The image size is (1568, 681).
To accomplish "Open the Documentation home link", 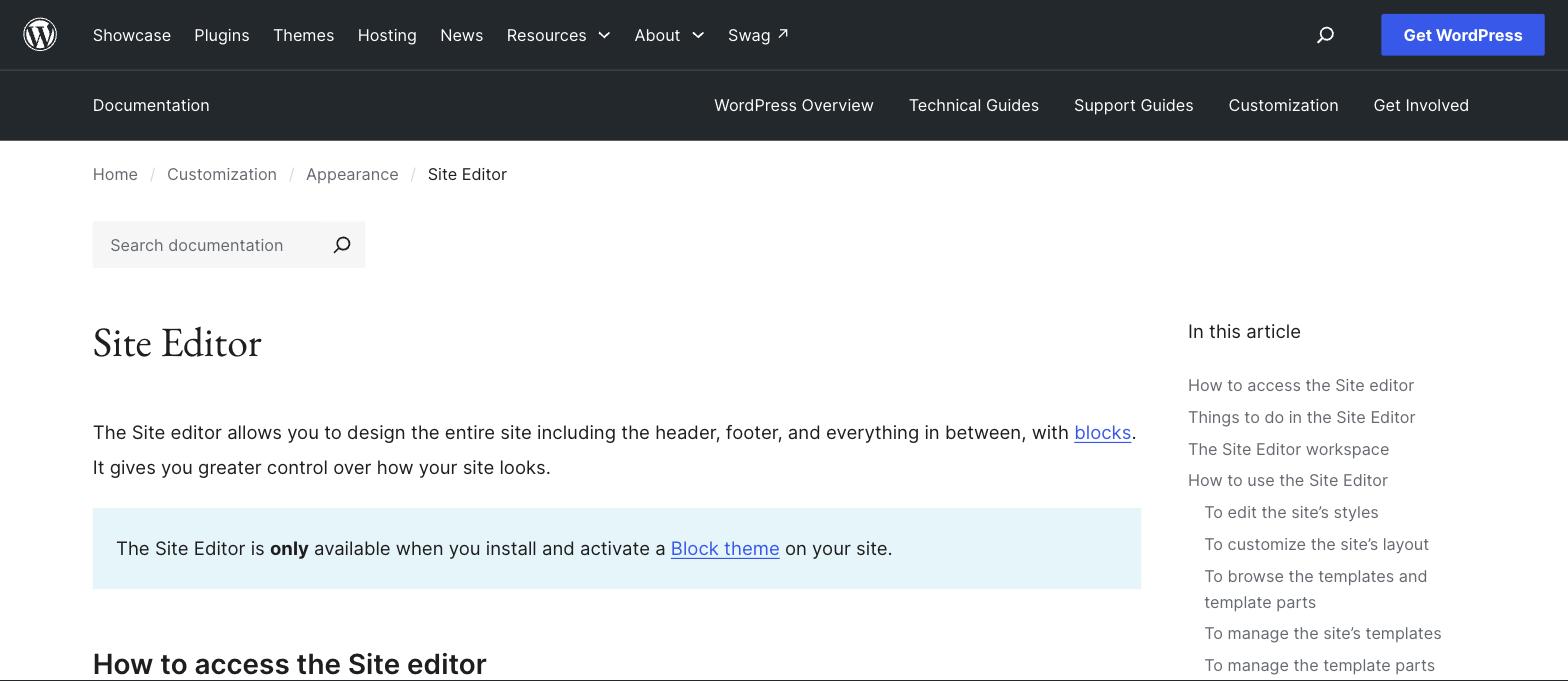I will pos(151,105).
